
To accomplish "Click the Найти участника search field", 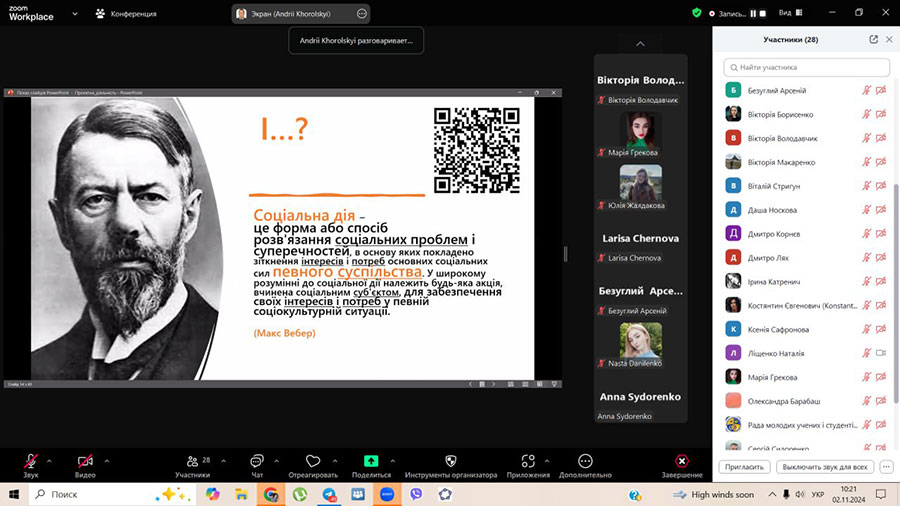I will [806, 67].
